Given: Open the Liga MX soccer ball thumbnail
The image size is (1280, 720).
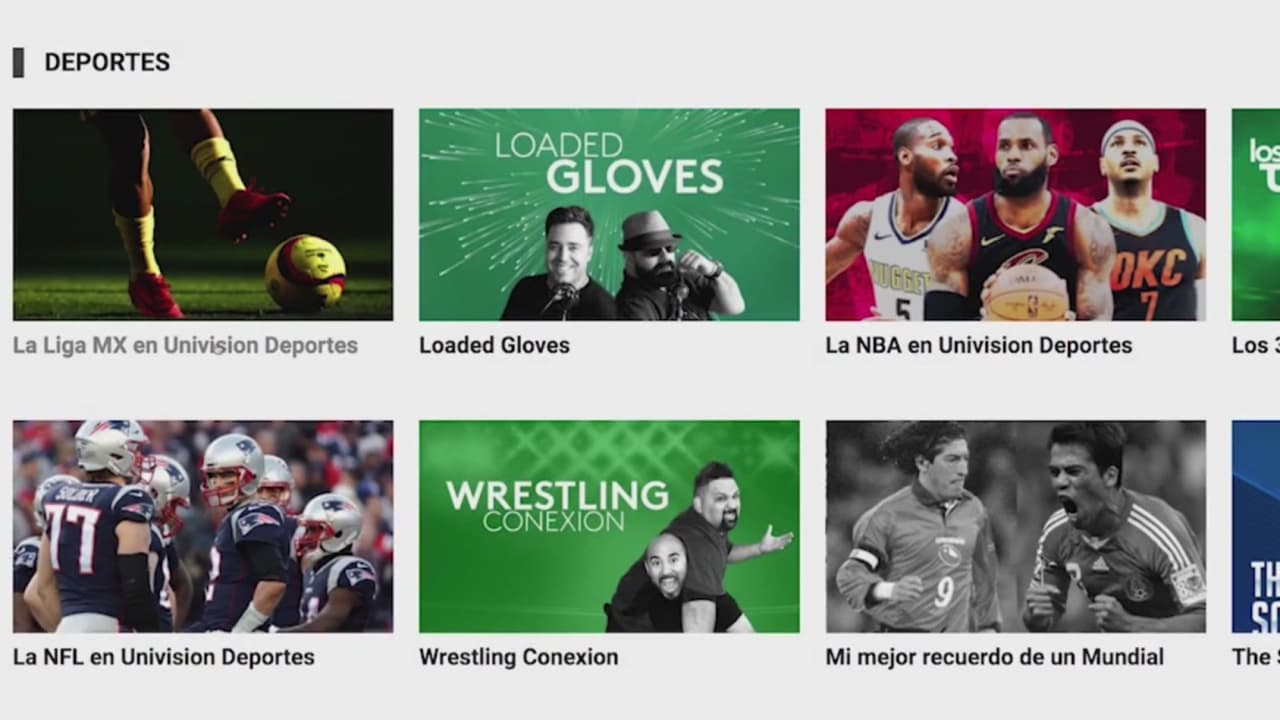Looking at the screenshot, I should [x=203, y=214].
